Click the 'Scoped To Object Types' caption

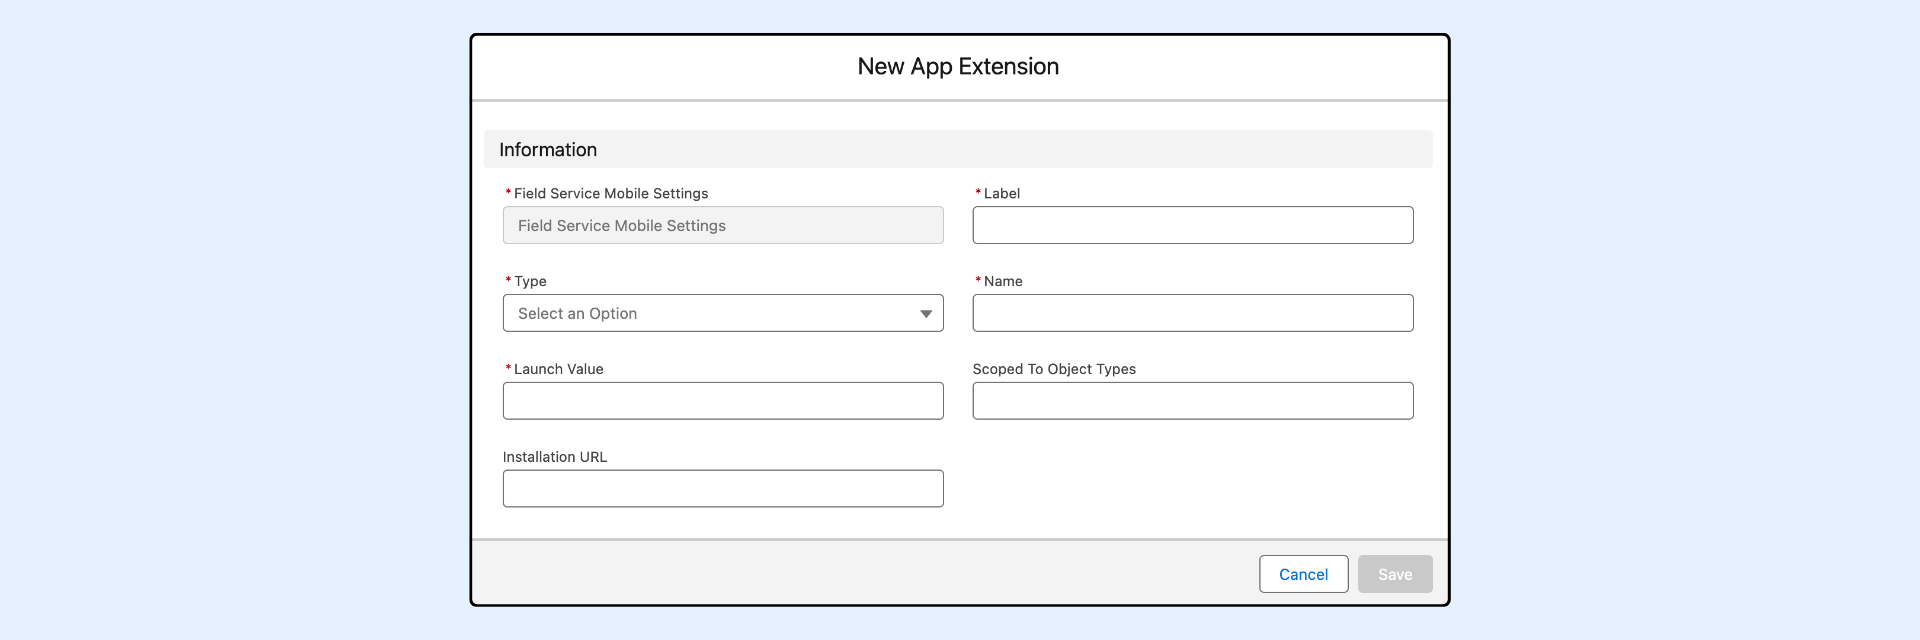(1054, 370)
